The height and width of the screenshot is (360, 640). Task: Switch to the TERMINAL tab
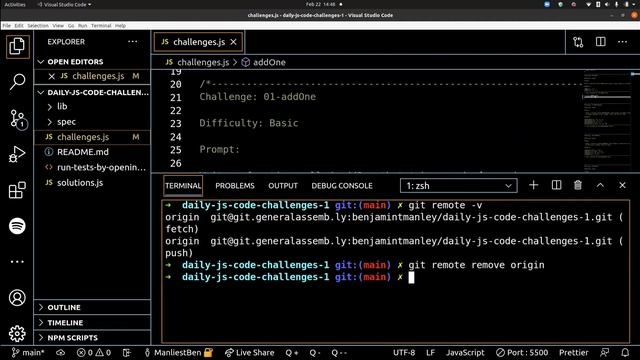[x=183, y=186]
